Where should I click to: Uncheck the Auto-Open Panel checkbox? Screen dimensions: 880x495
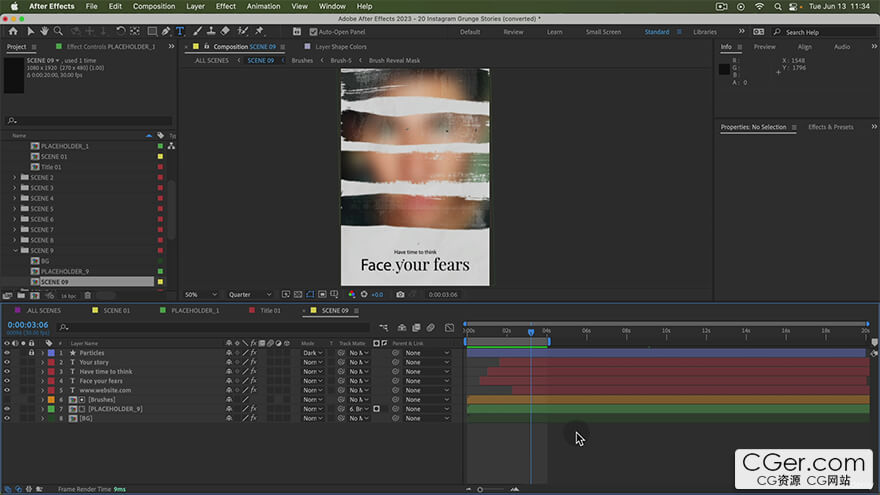pos(313,32)
